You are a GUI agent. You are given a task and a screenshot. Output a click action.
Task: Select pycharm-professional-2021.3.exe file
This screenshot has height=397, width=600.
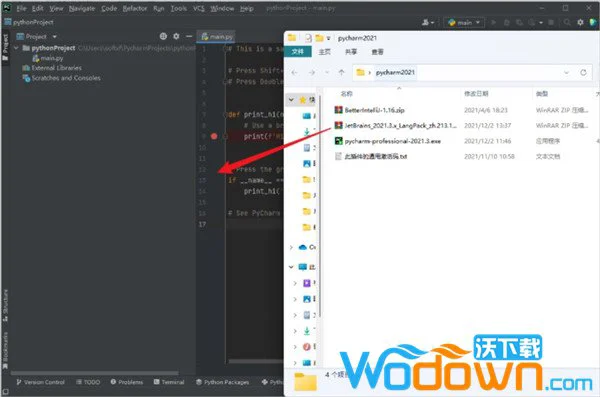tap(393, 141)
